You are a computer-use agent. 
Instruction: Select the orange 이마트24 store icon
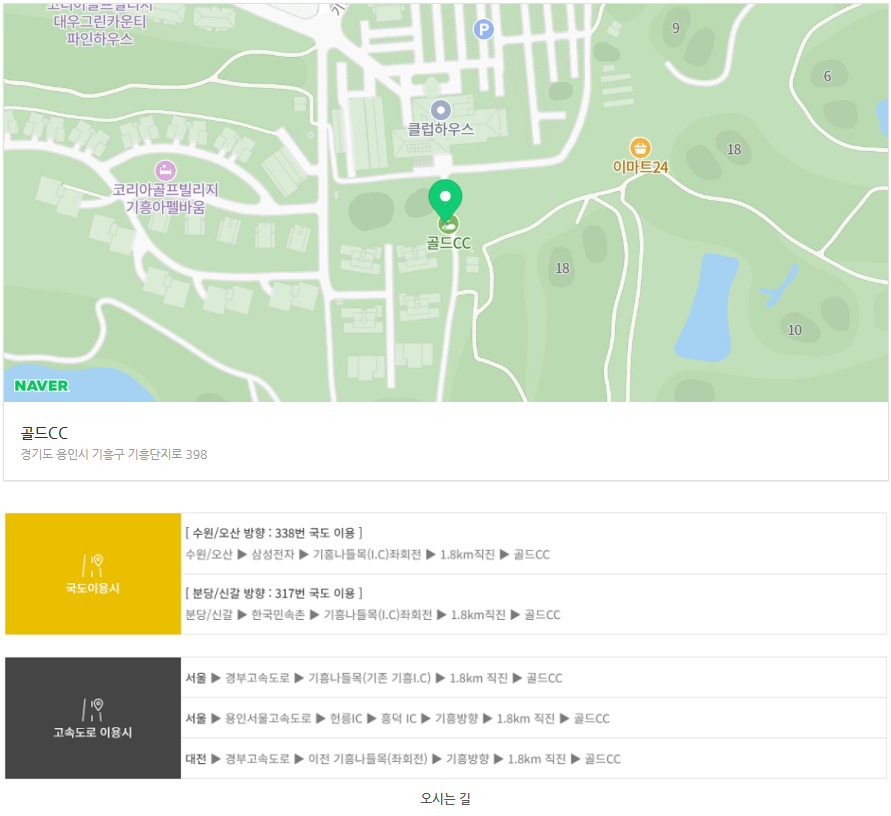tap(640, 148)
